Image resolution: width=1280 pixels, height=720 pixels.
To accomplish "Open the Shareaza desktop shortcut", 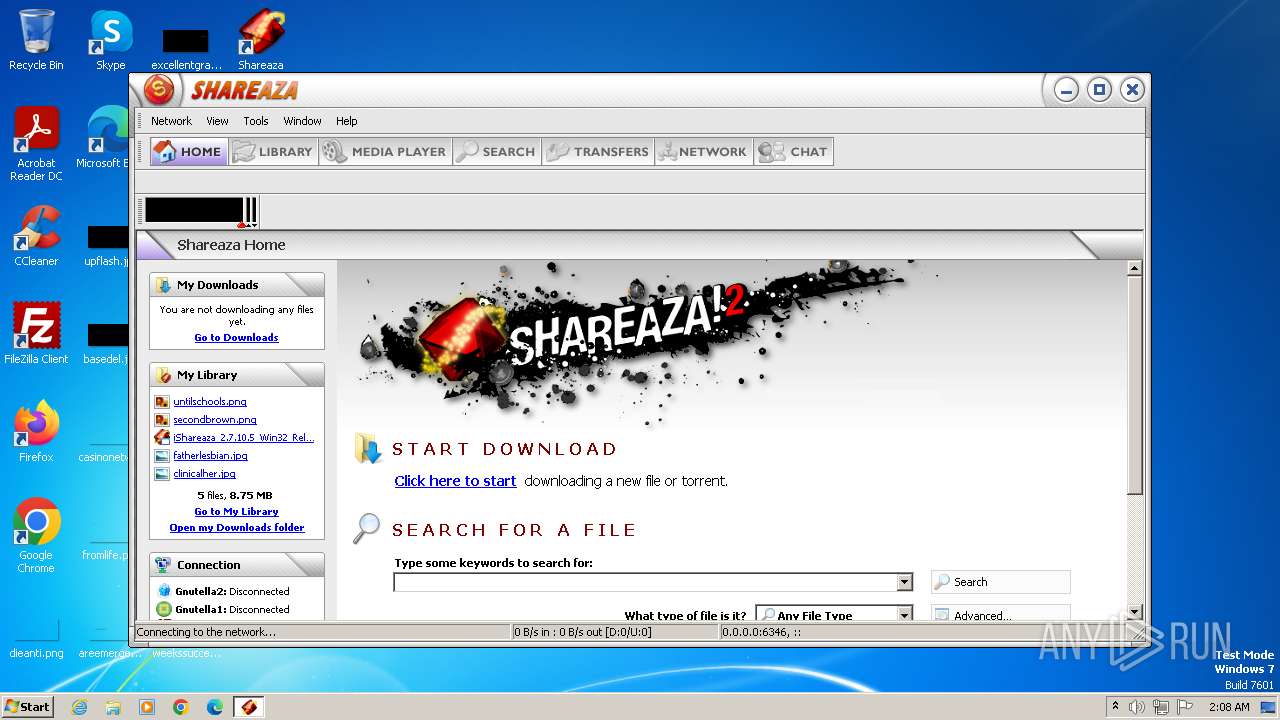I will [x=261, y=40].
